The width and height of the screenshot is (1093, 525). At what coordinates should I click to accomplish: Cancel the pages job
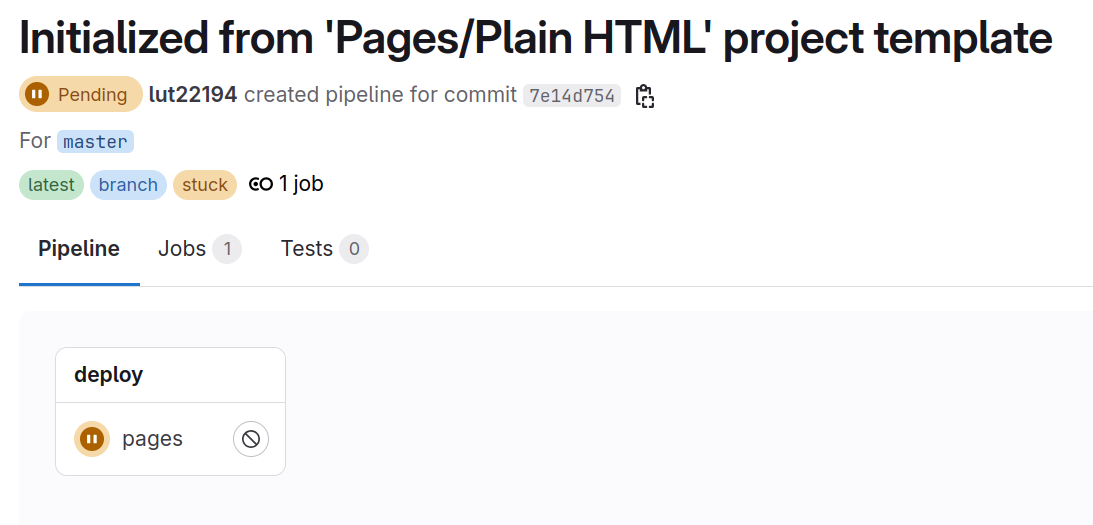[251, 439]
